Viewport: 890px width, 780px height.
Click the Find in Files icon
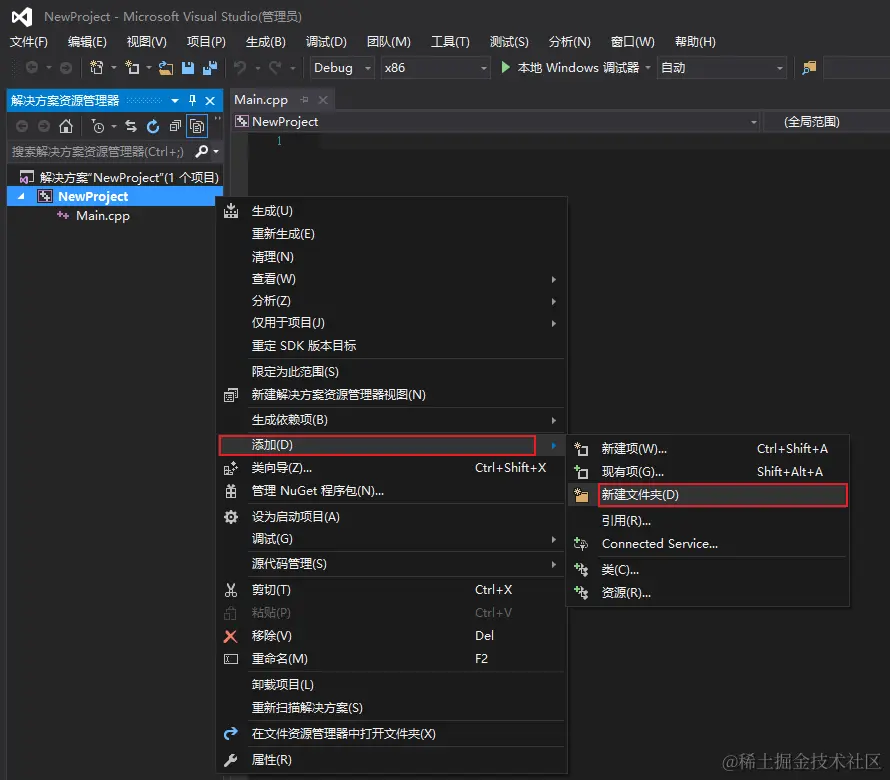pyautogui.click(x=809, y=68)
